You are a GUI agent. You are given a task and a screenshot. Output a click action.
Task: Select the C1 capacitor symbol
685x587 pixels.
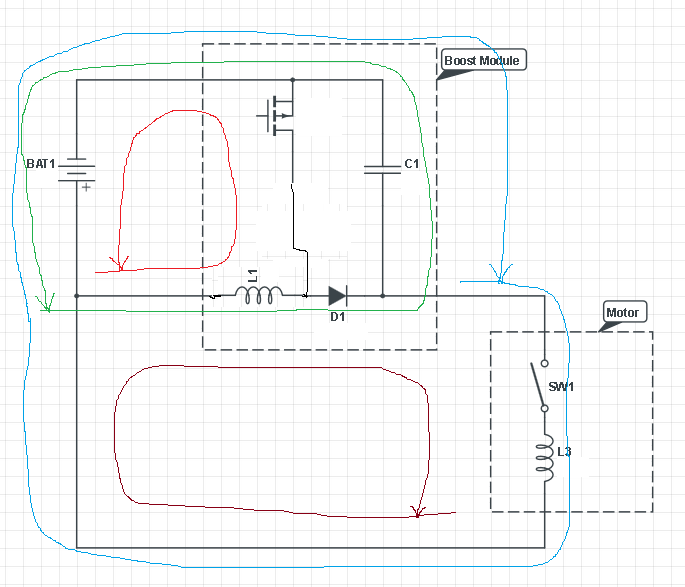382,170
